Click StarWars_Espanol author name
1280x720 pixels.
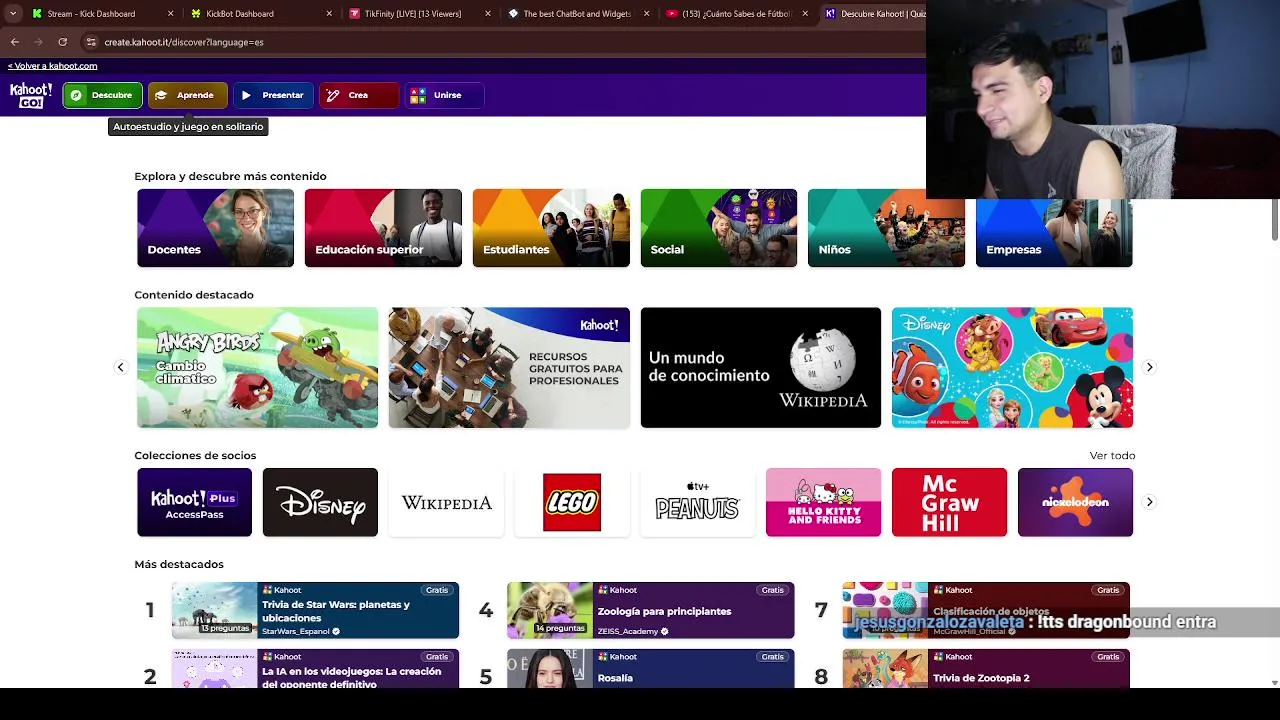pyautogui.click(x=296, y=632)
